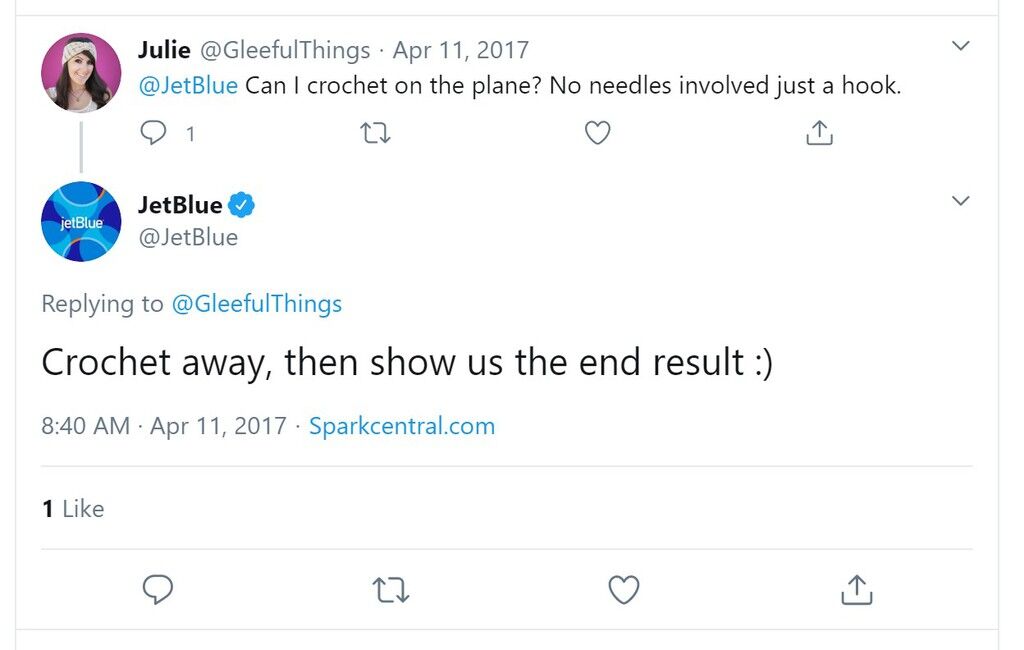Reply to JetBlue's Crochet away tweet
1024x650 pixels.
(x=157, y=589)
